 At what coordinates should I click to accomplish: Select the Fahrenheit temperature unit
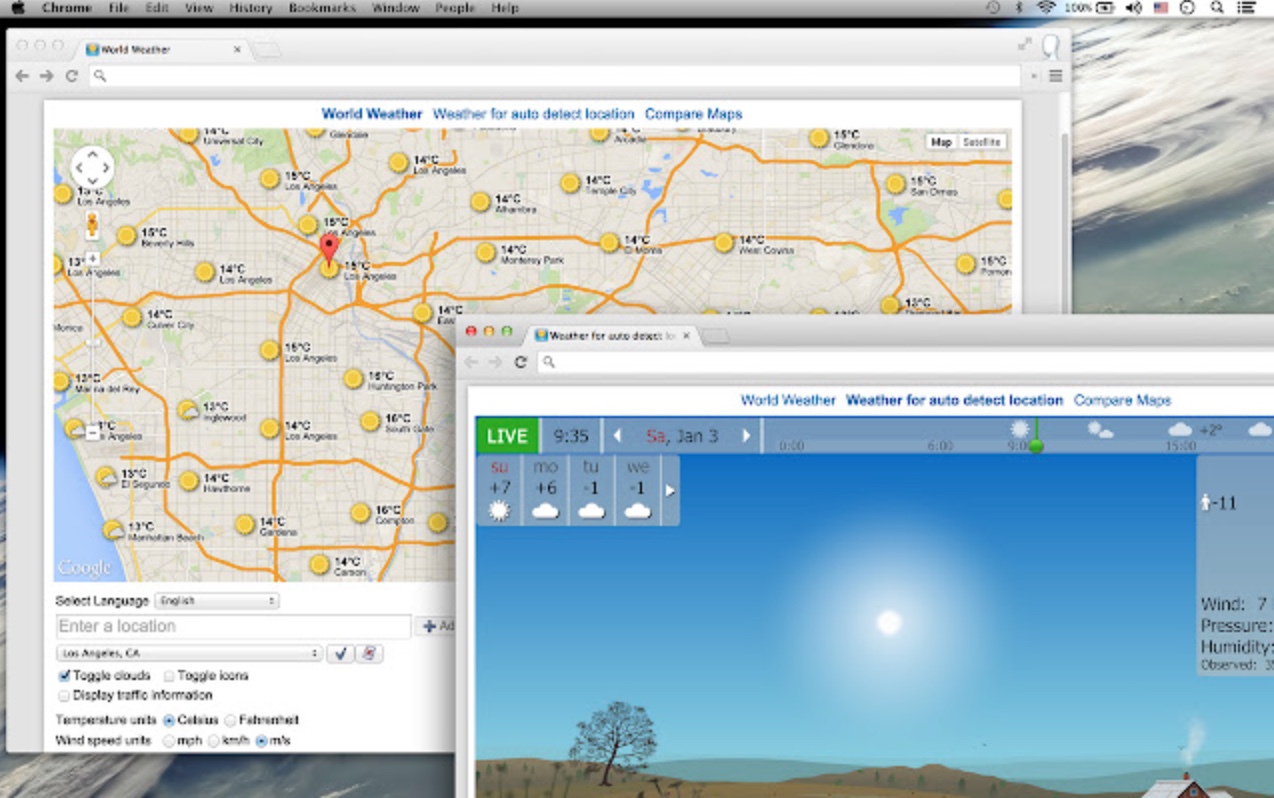point(231,720)
